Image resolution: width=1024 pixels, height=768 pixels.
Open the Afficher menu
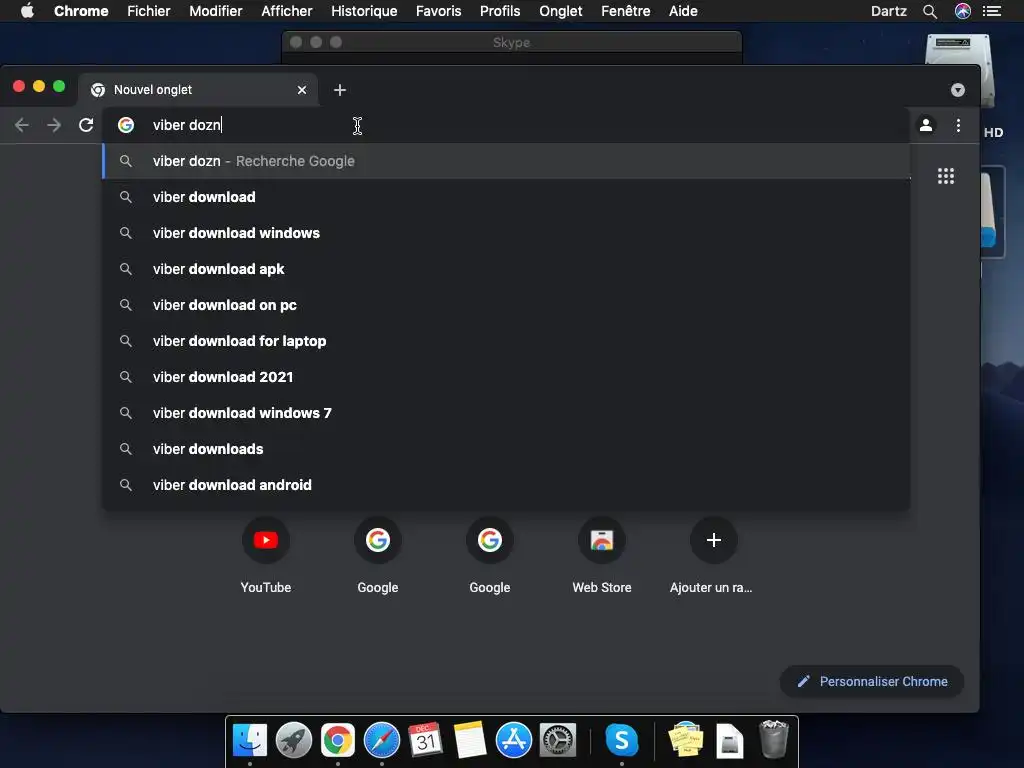[287, 11]
